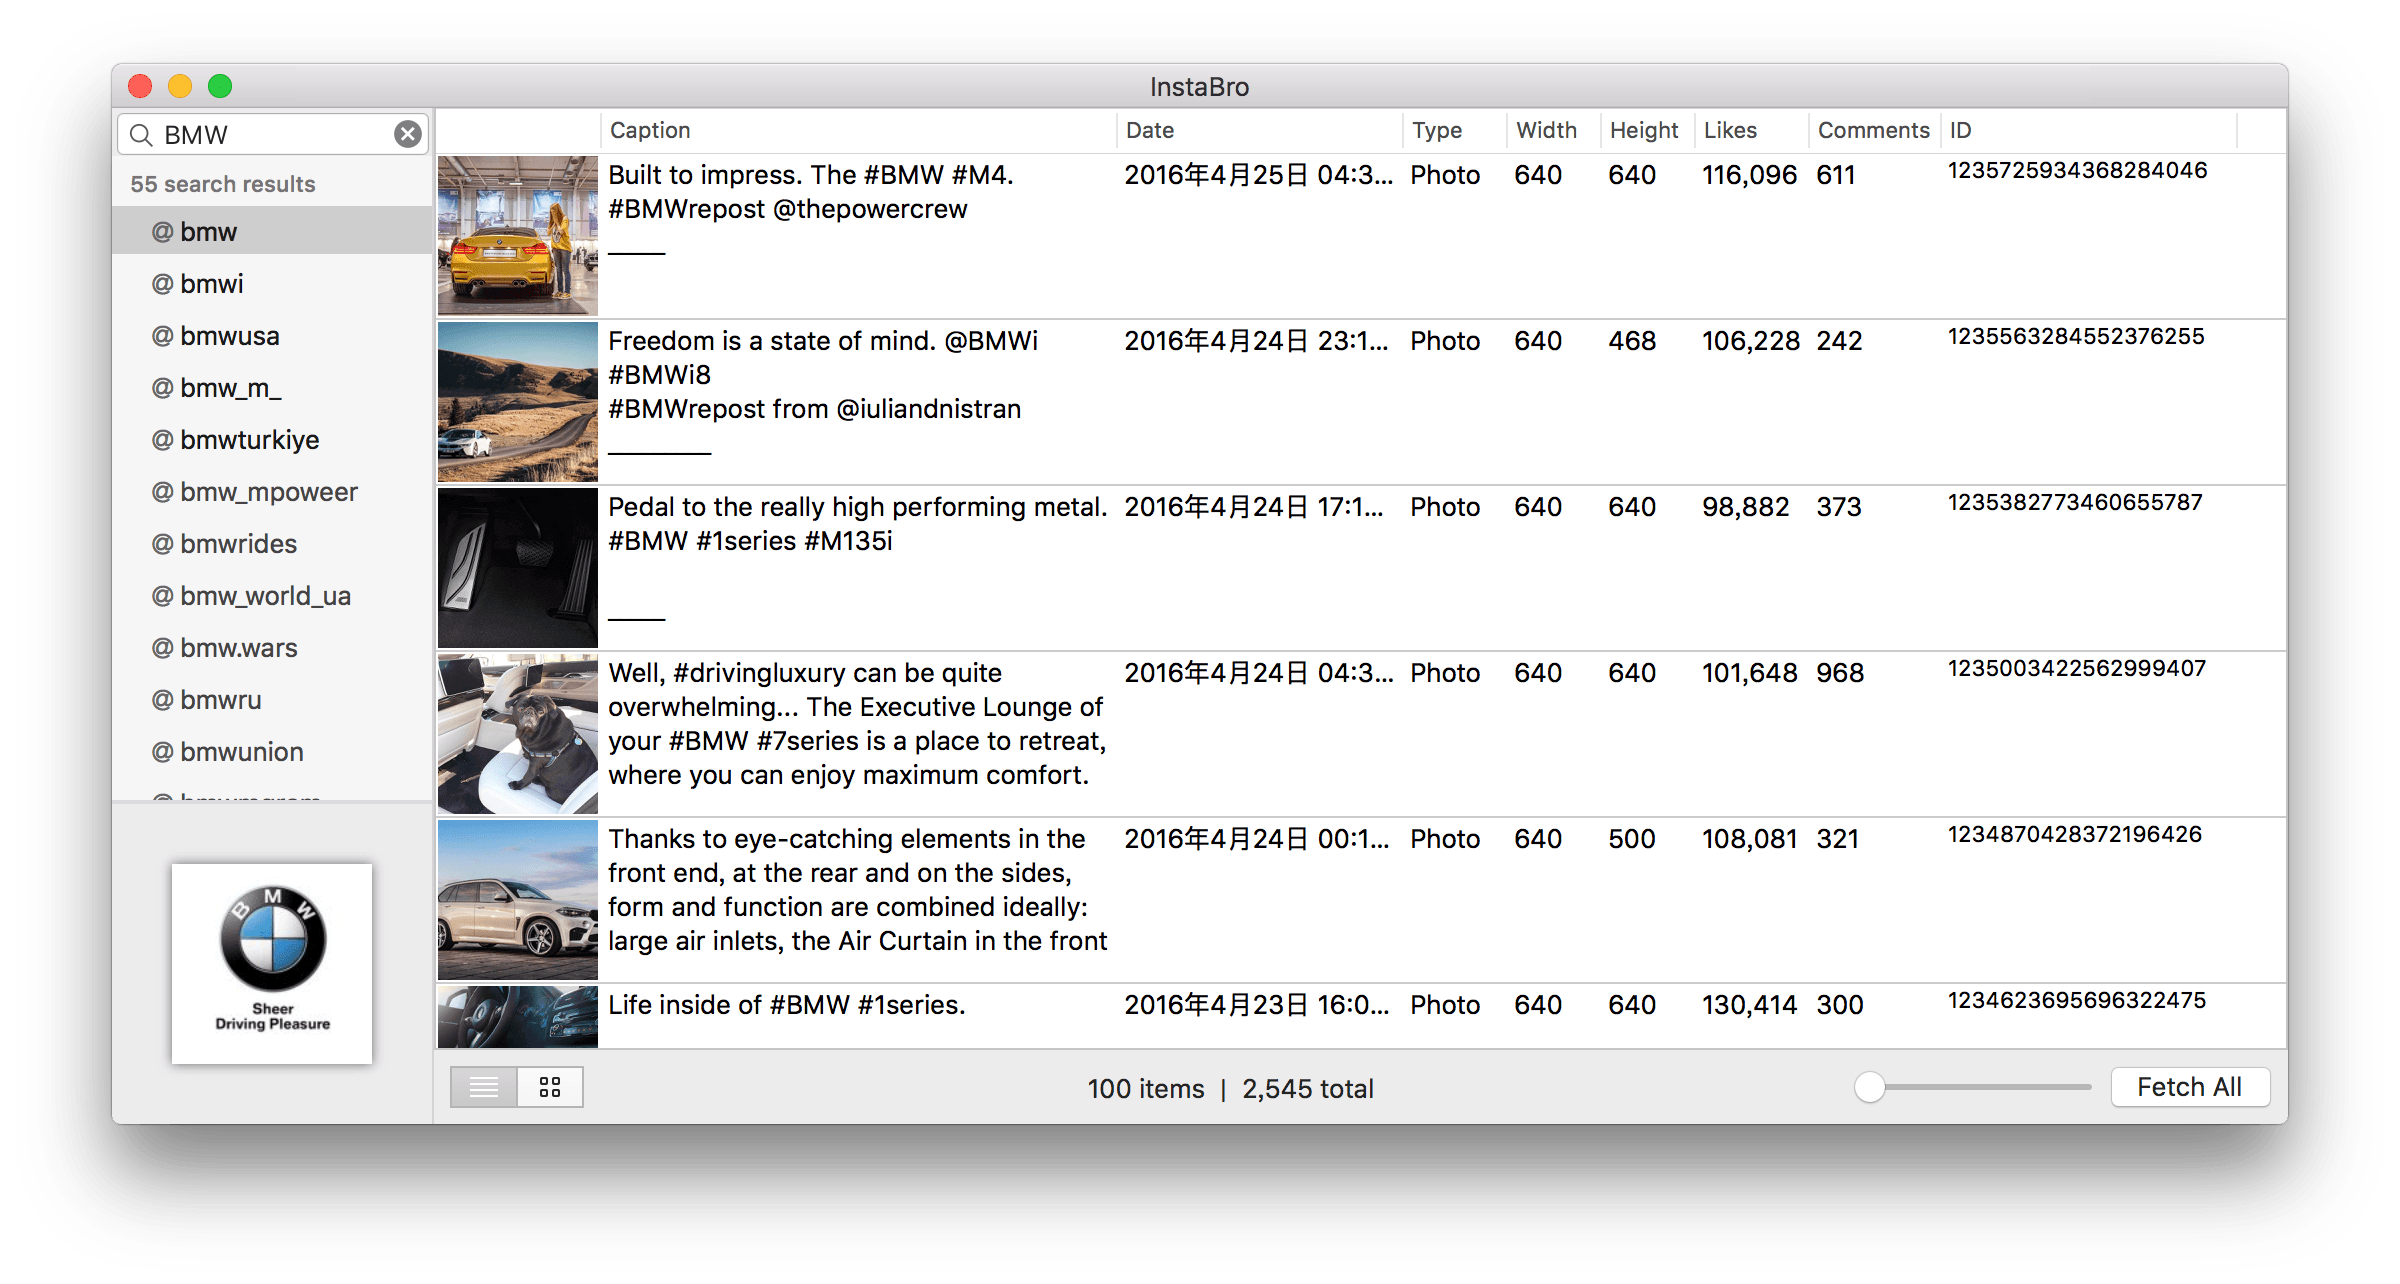2400x1284 pixels.
Task: Sort by the Caption column header
Action: (859, 130)
